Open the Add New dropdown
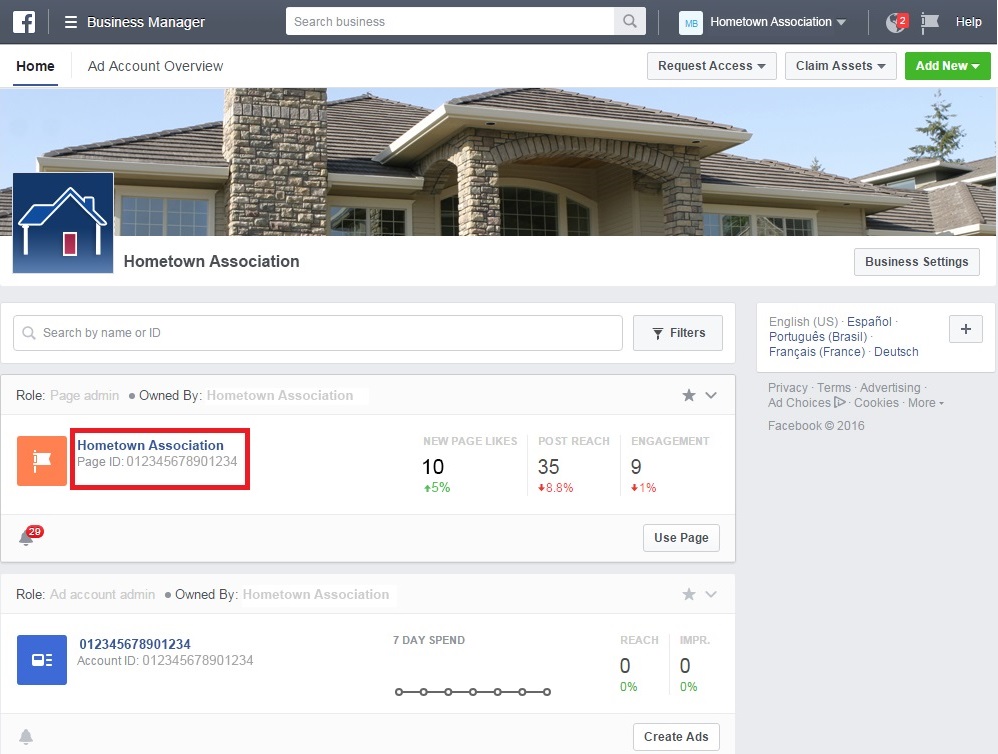Viewport: 998px width, 754px height. [x=947, y=66]
